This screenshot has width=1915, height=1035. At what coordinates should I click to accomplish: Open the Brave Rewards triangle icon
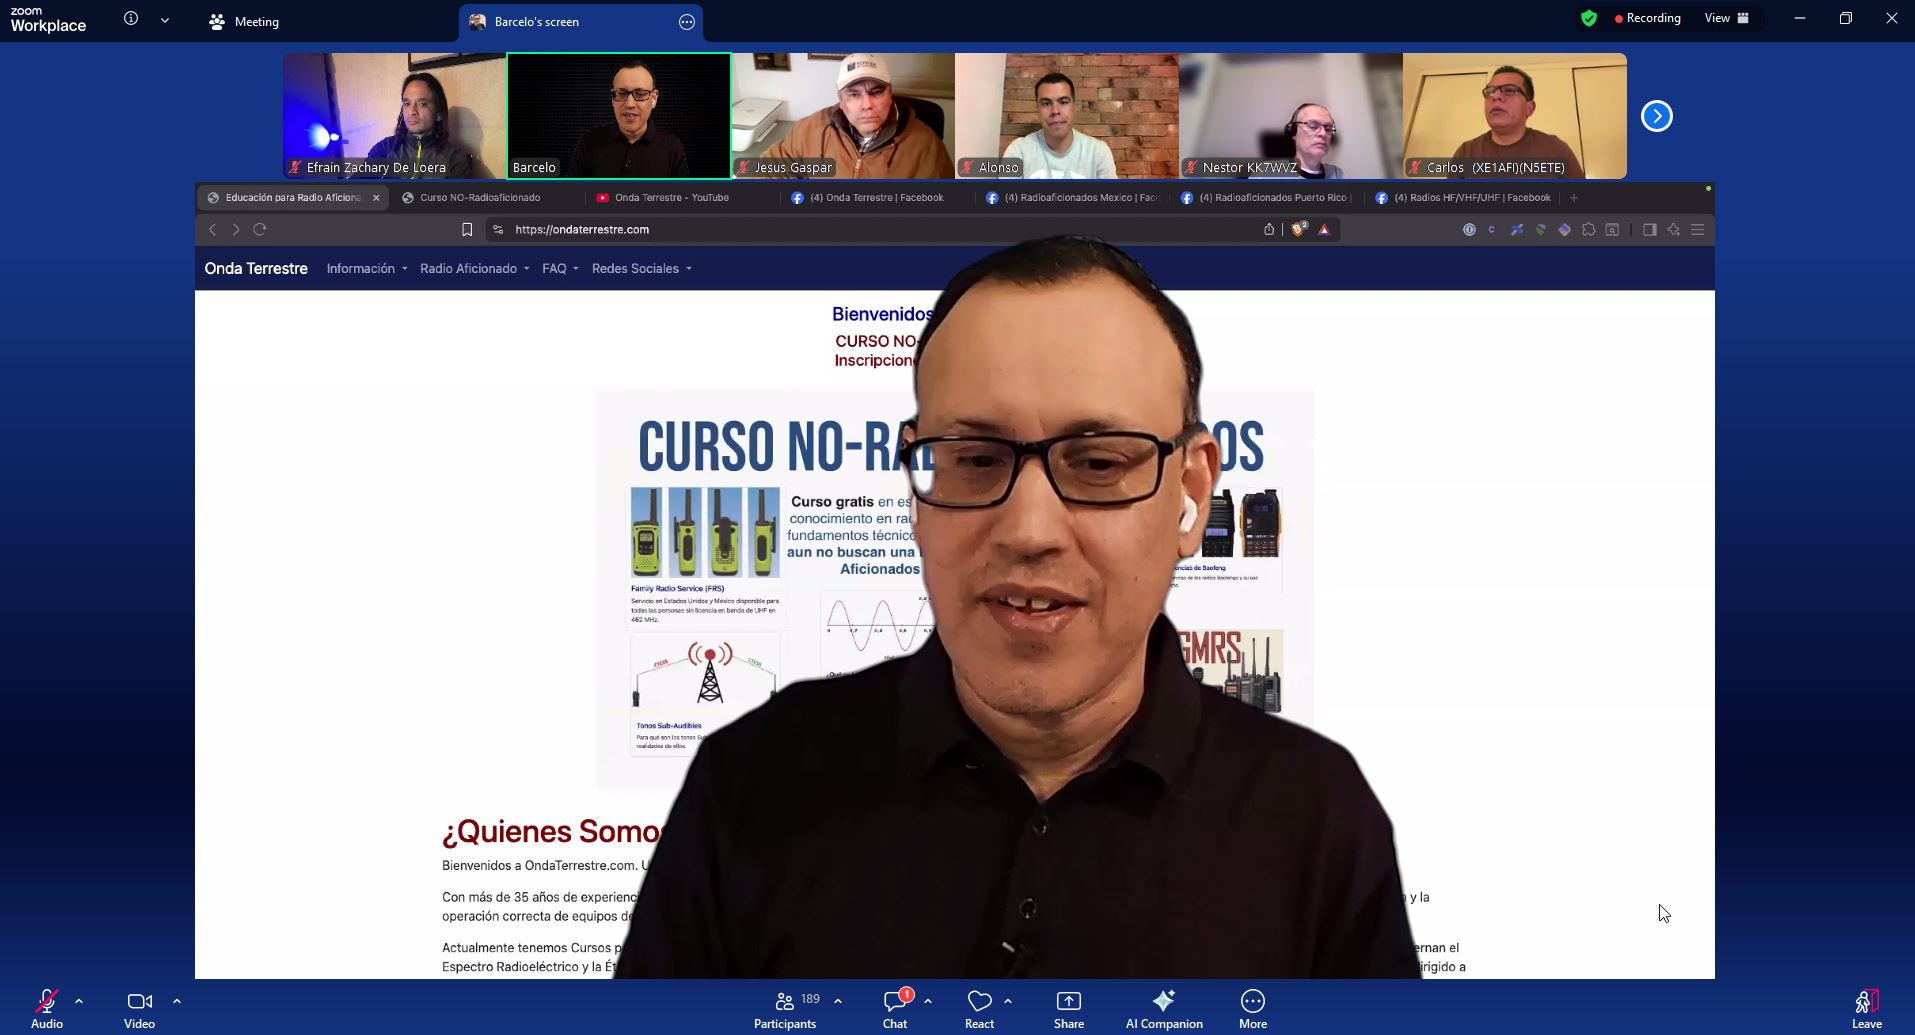point(1324,230)
